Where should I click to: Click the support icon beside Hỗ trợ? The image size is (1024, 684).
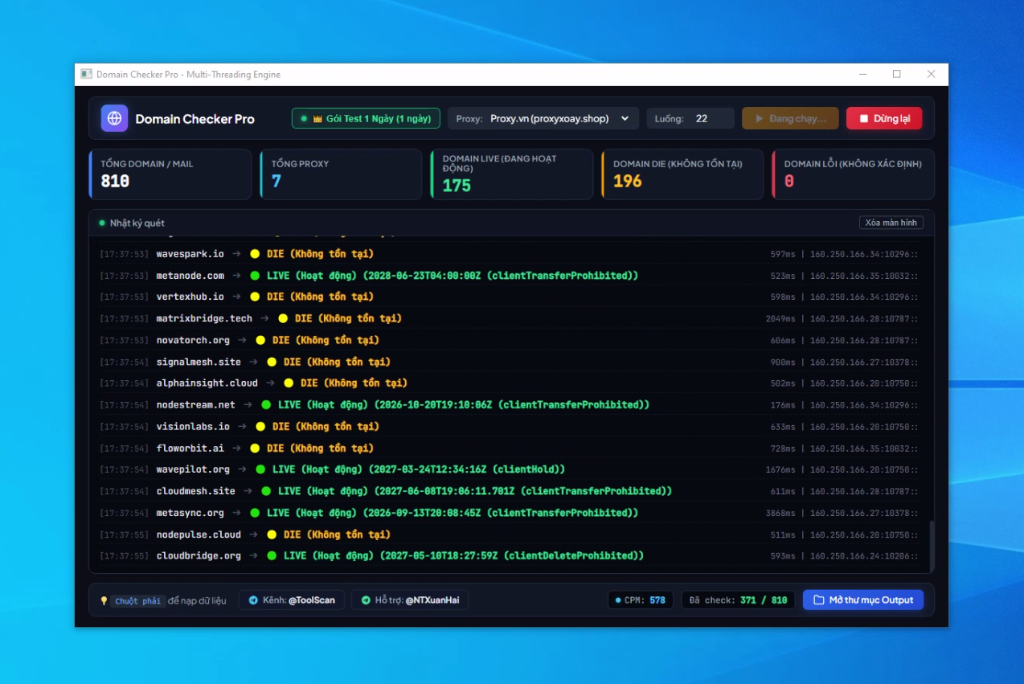[x=366, y=600]
